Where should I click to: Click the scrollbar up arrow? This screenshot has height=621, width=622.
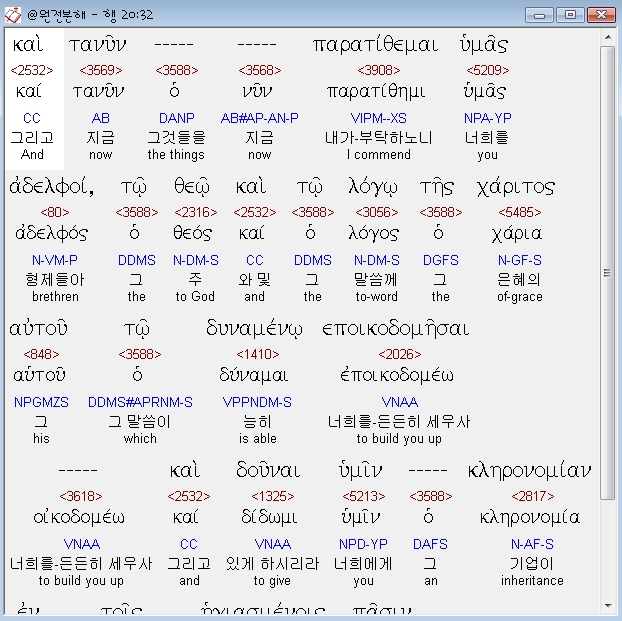pos(608,37)
